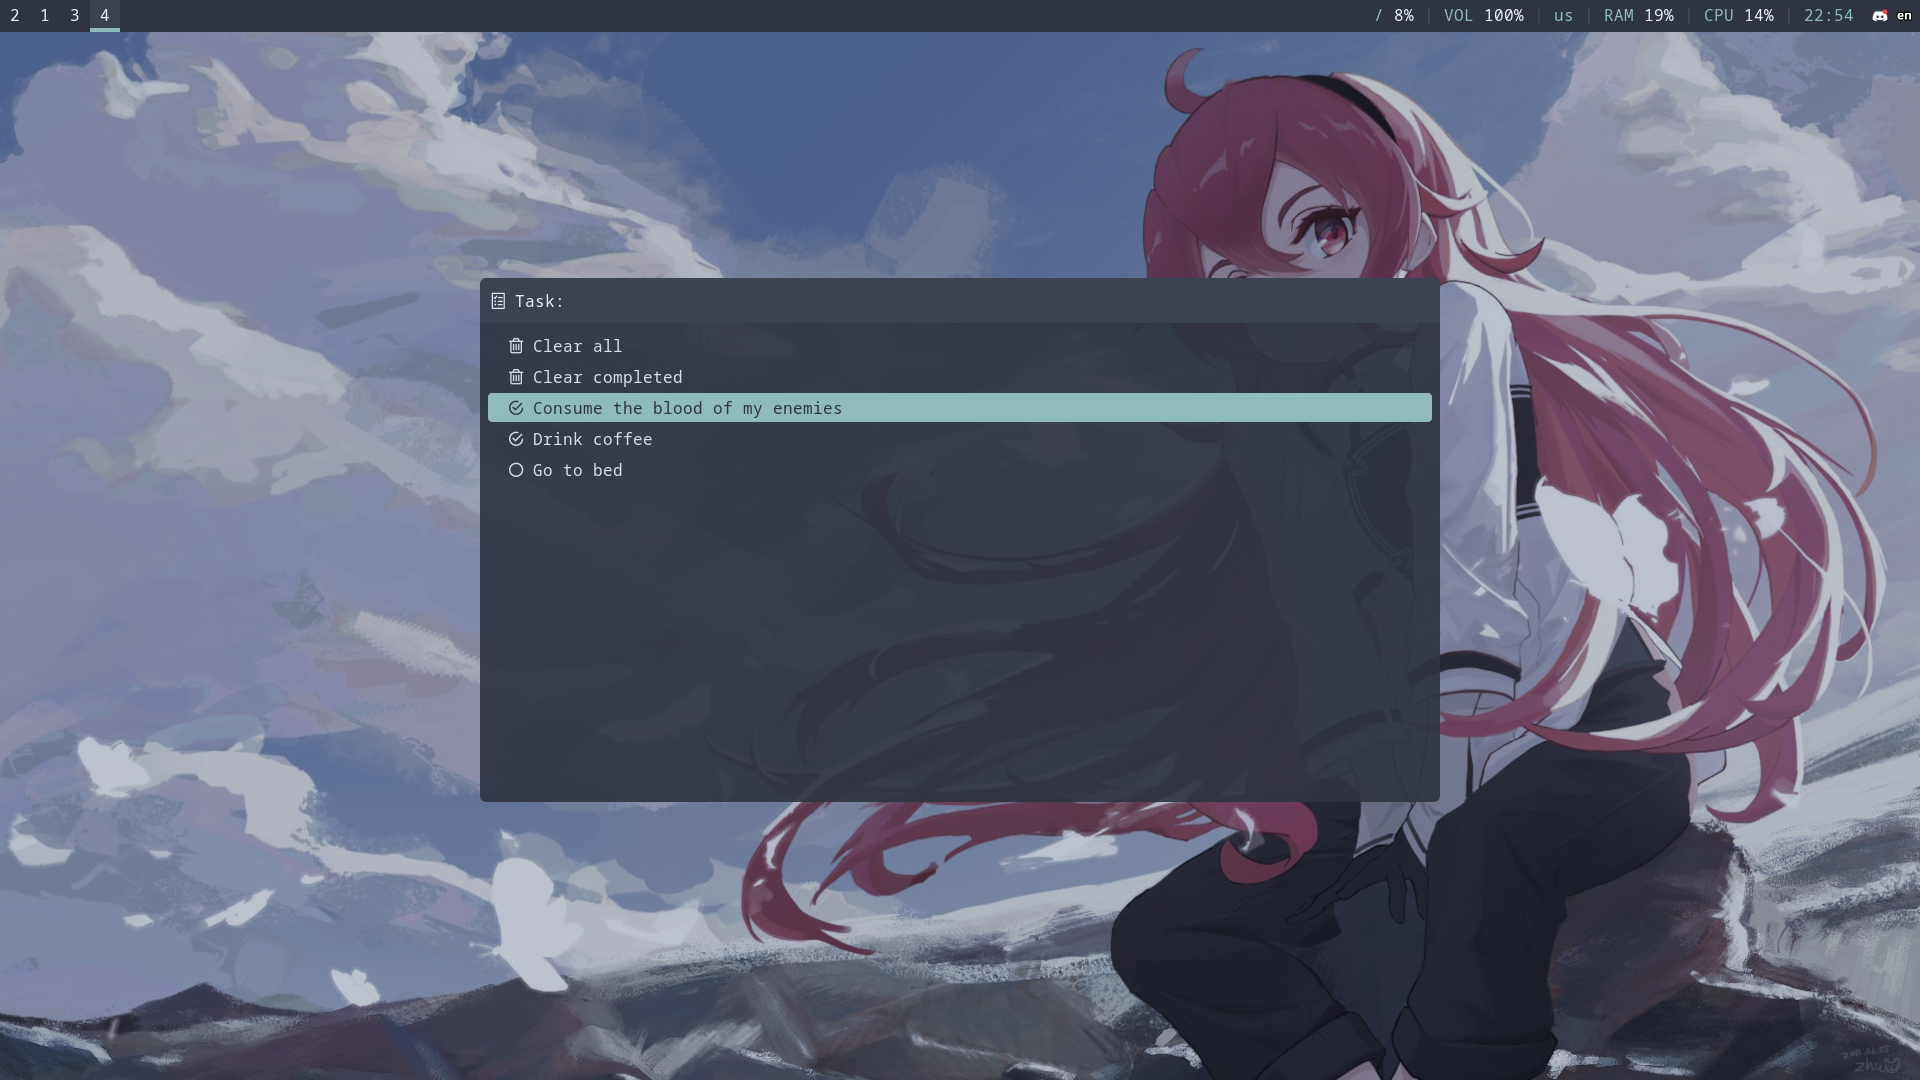Switch to workspace 2
Screen dimensions: 1920x1080
15,16
